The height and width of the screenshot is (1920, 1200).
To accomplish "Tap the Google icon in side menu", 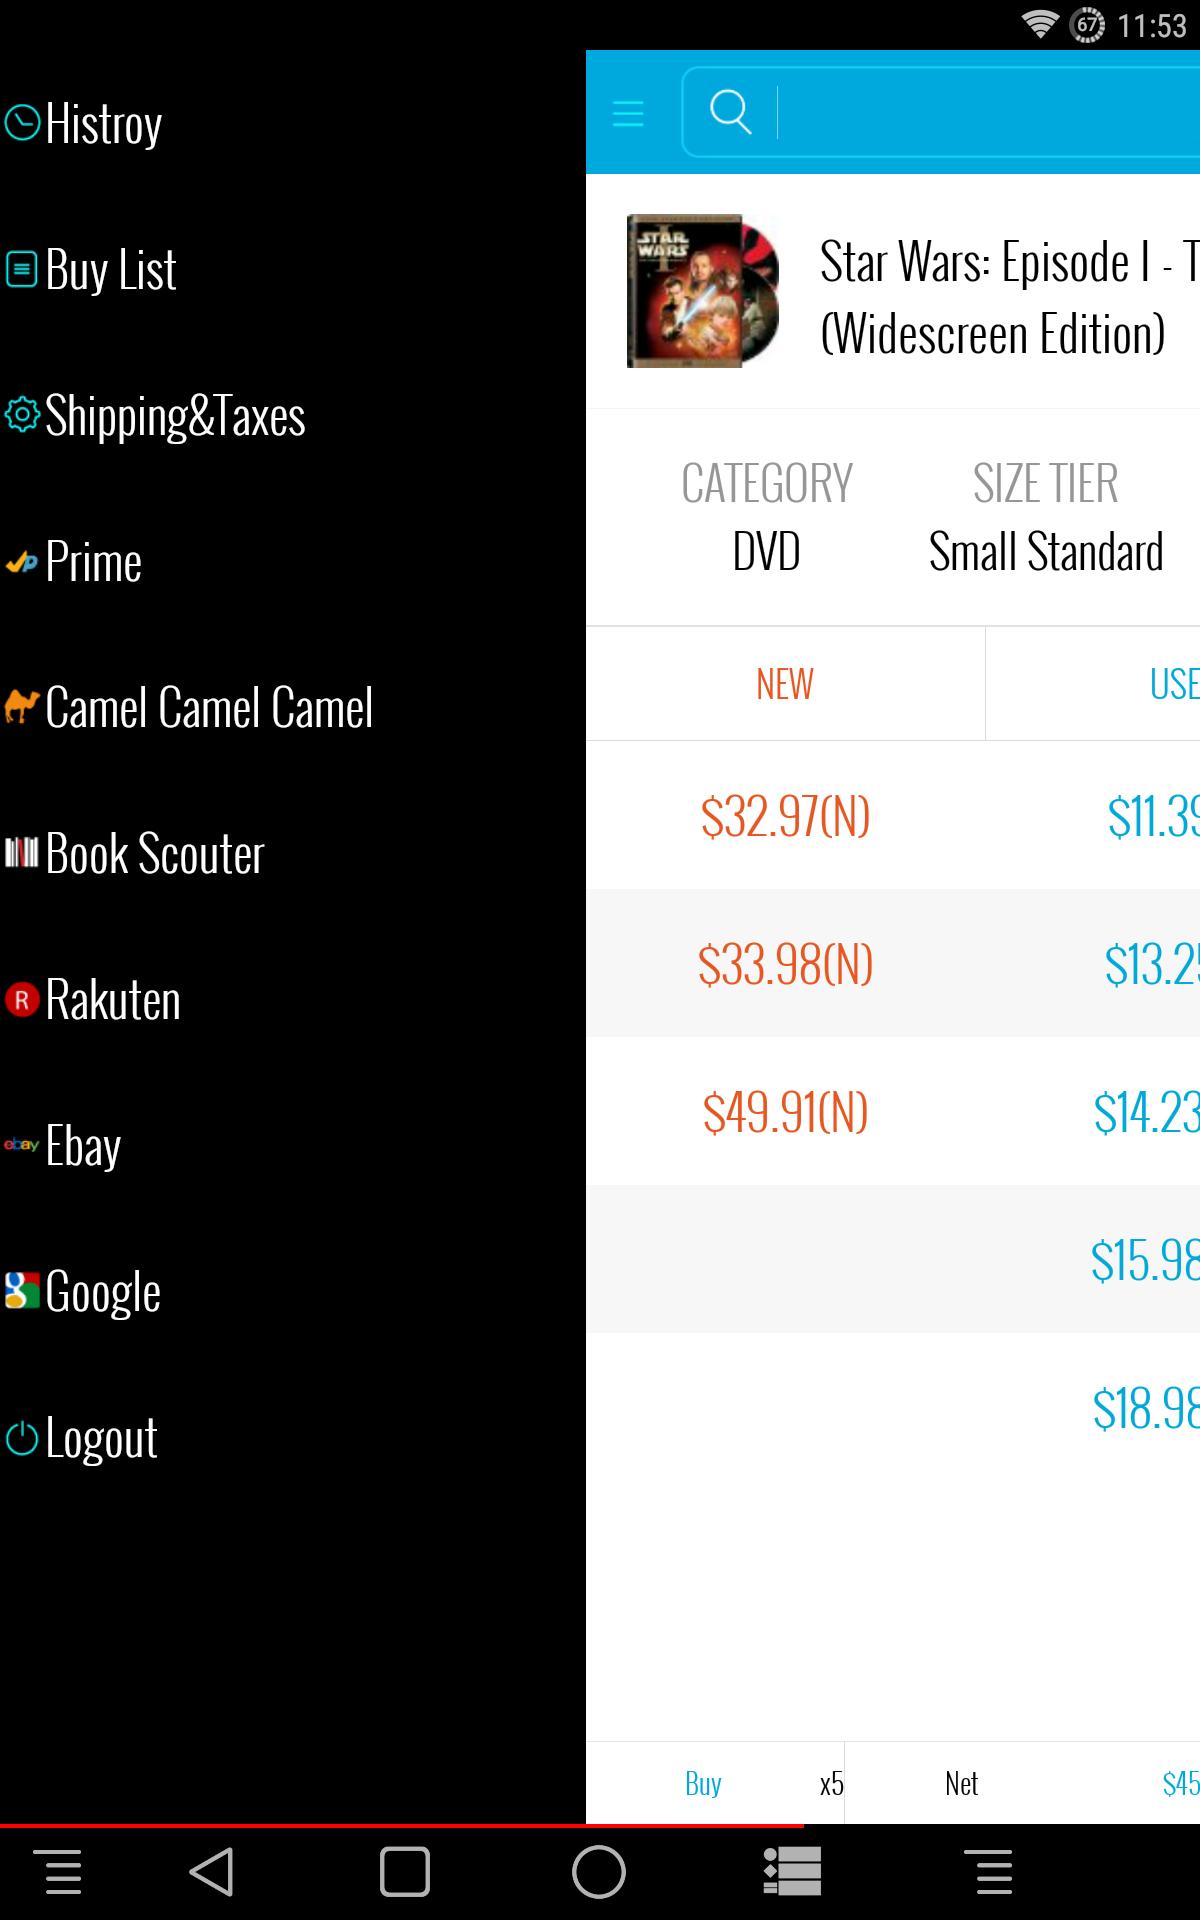I will (x=22, y=1291).
